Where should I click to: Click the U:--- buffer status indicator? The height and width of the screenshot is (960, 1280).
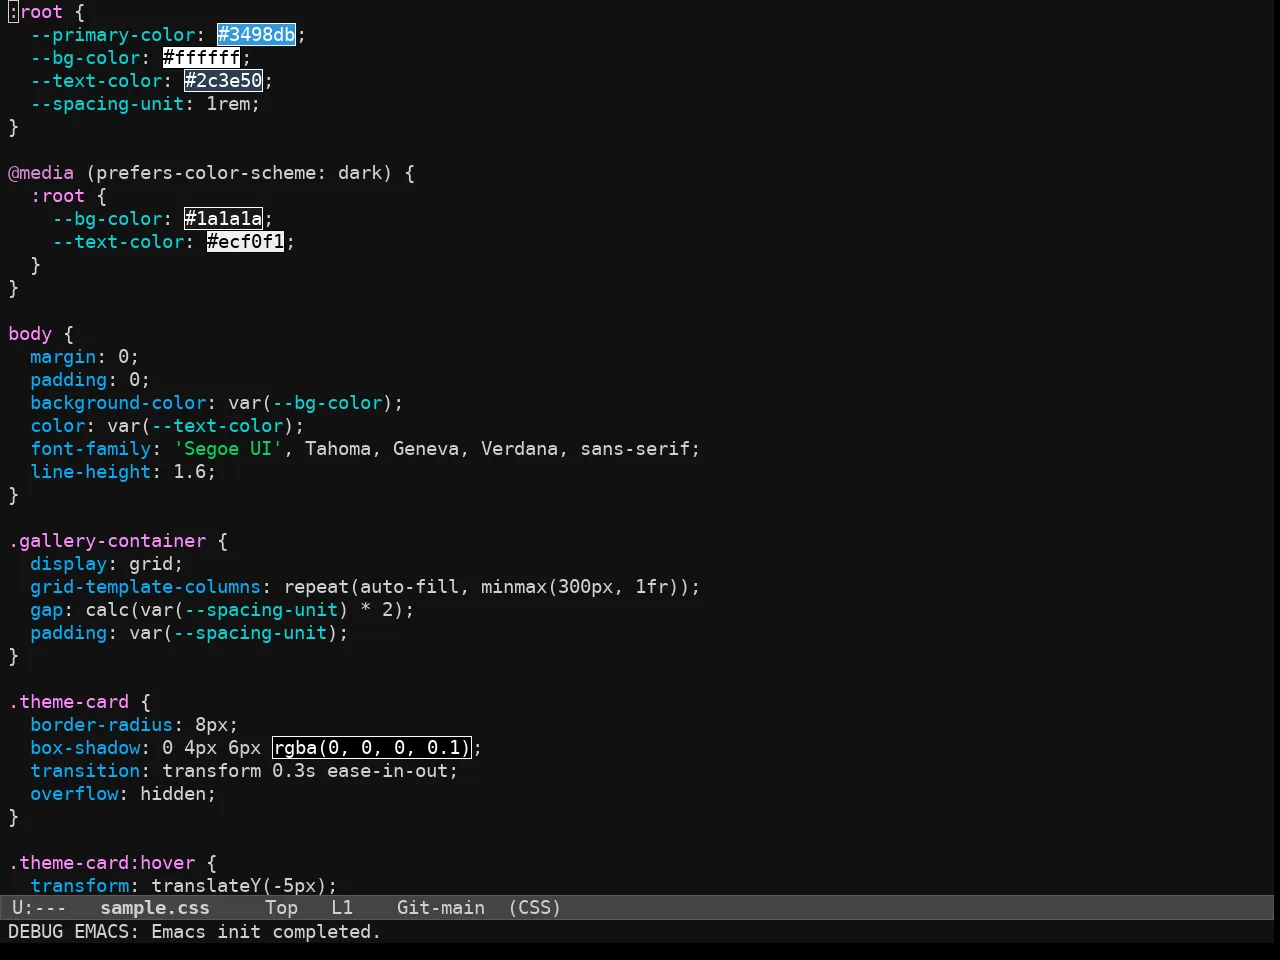pos(39,908)
